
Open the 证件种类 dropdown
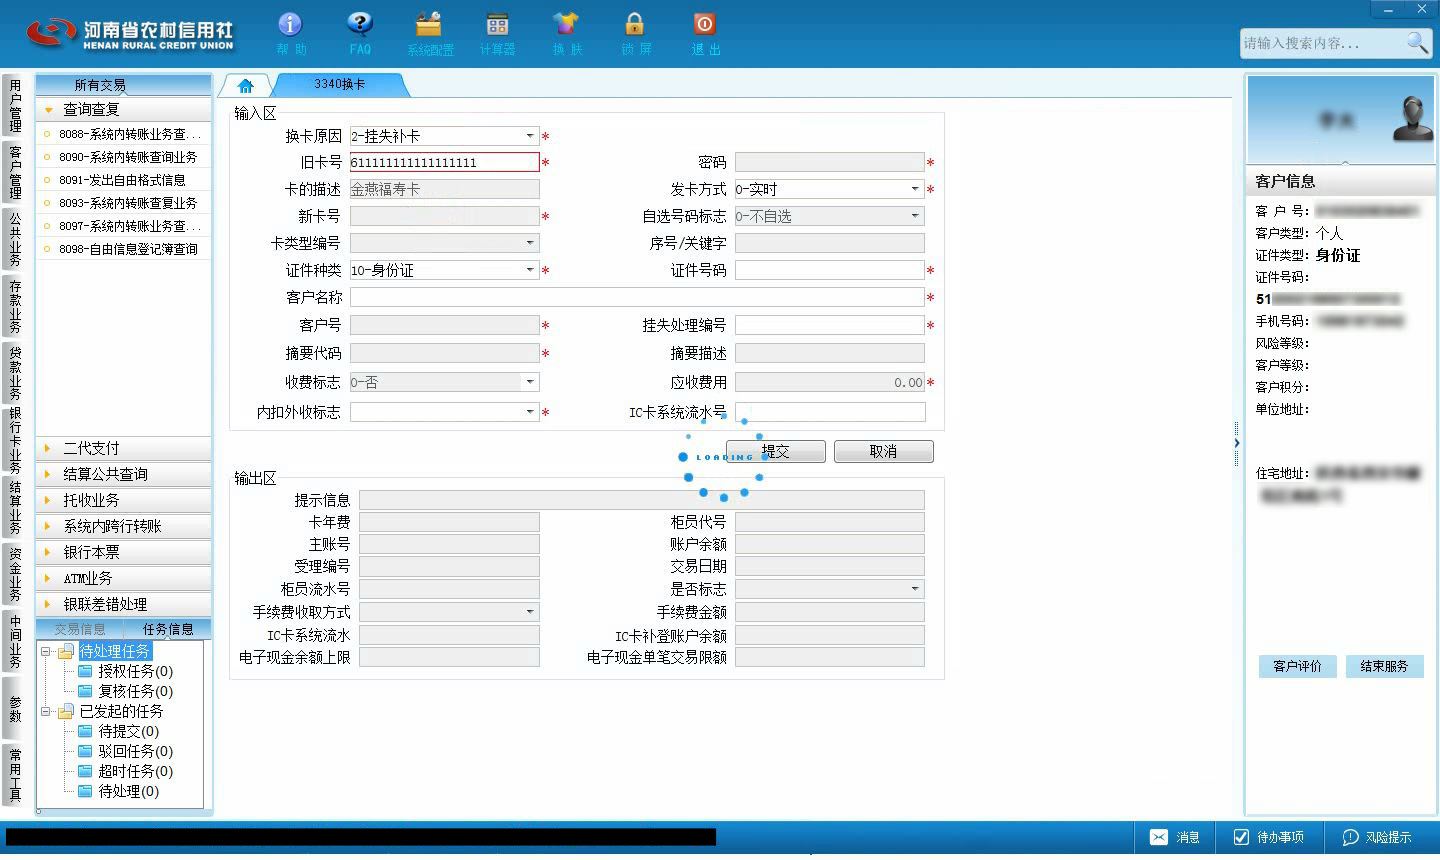click(x=530, y=270)
